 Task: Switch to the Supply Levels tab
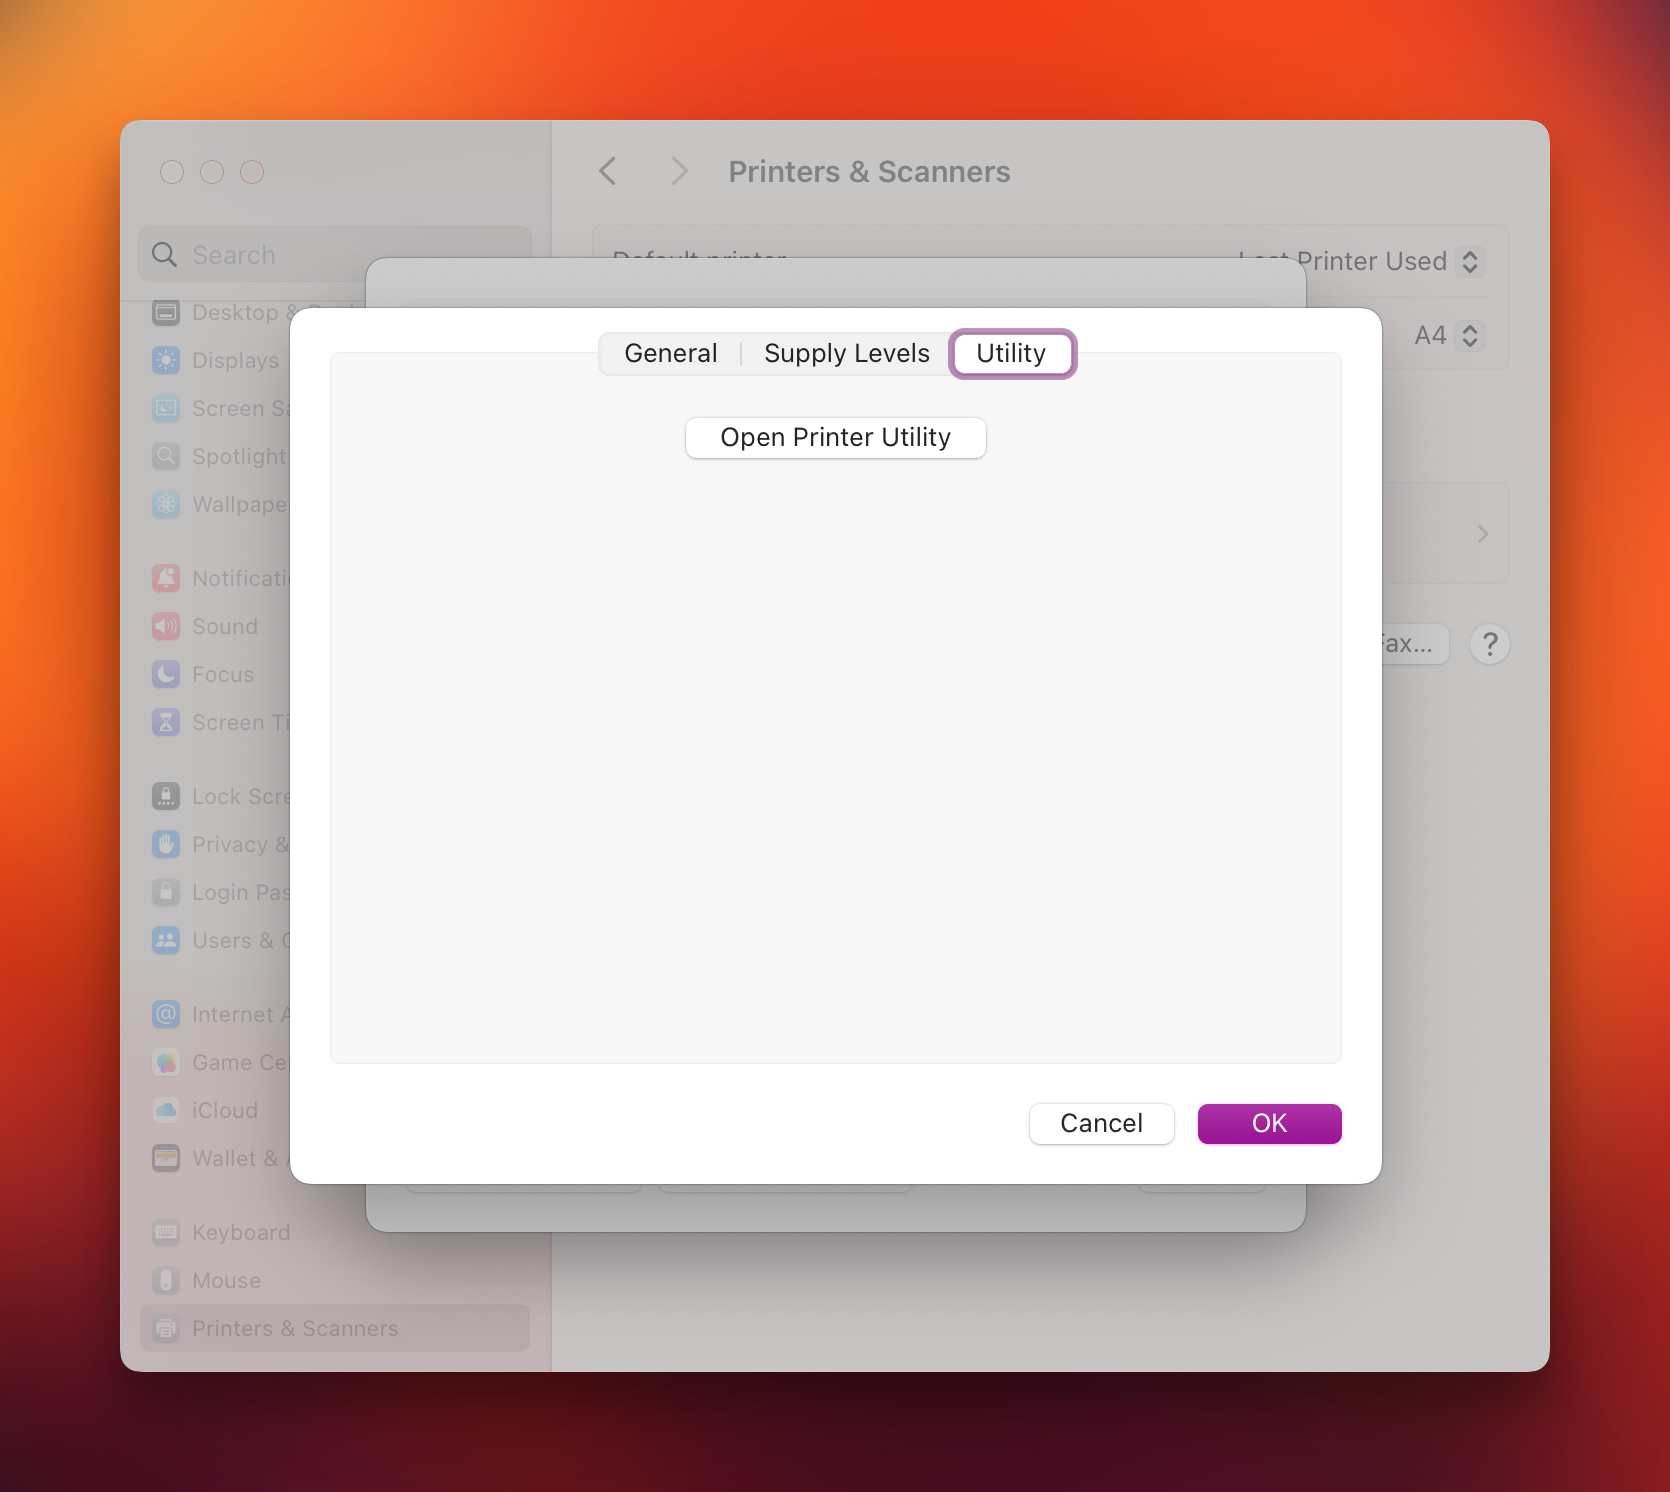pos(846,354)
